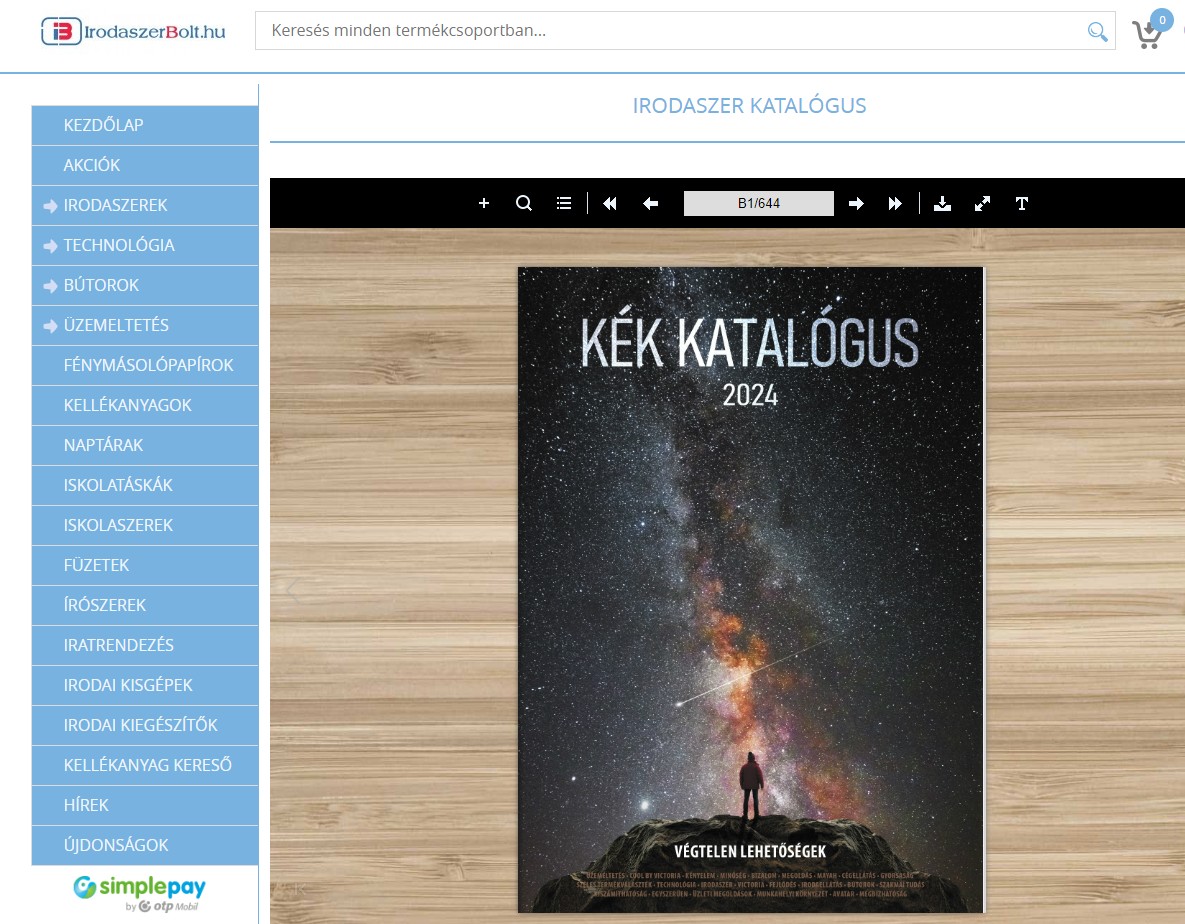Click the faint previous-page chevron on viewer left edge
Viewport: 1185px width, 924px height.
(294, 591)
